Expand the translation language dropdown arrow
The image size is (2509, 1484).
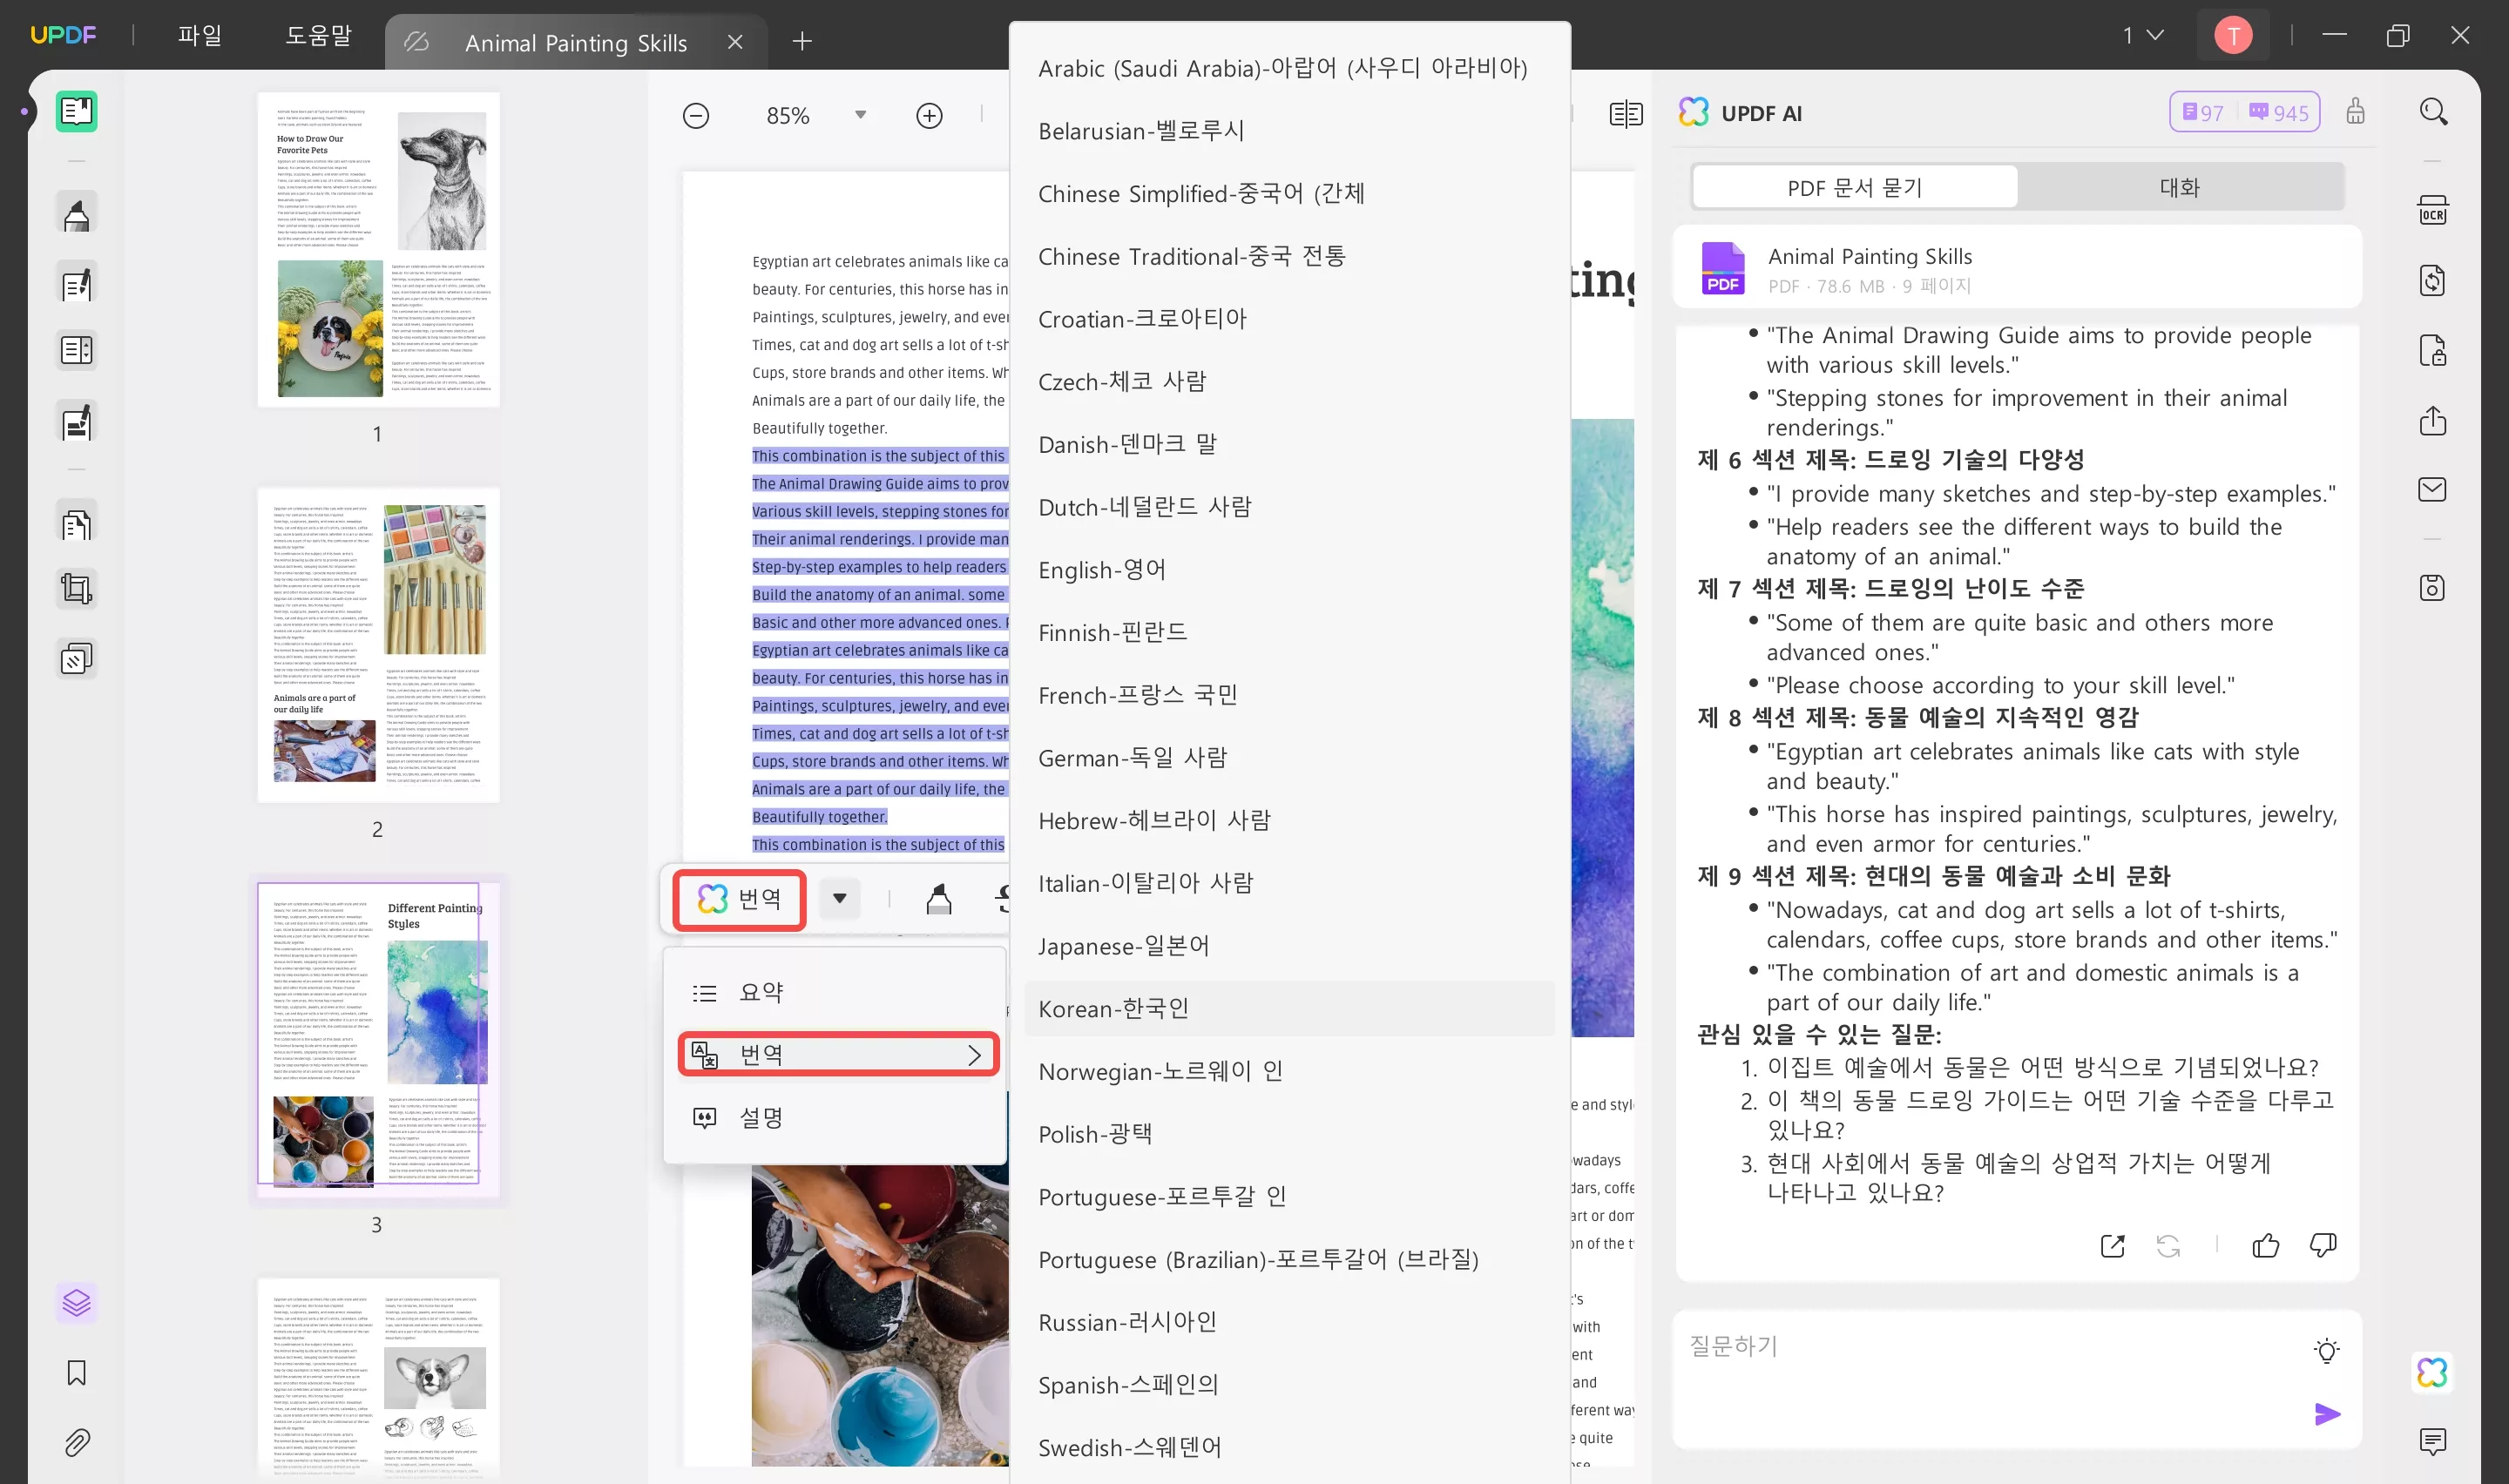click(x=841, y=900)
